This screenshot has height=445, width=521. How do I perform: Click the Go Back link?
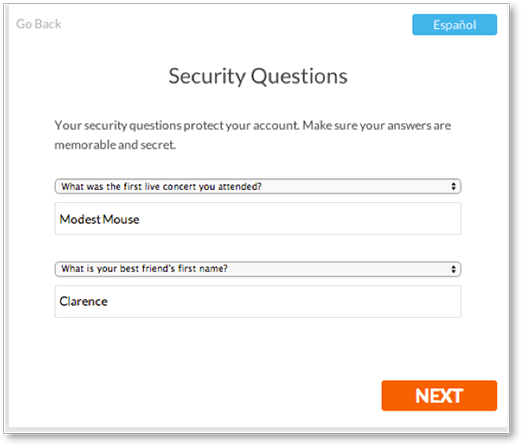39,24
